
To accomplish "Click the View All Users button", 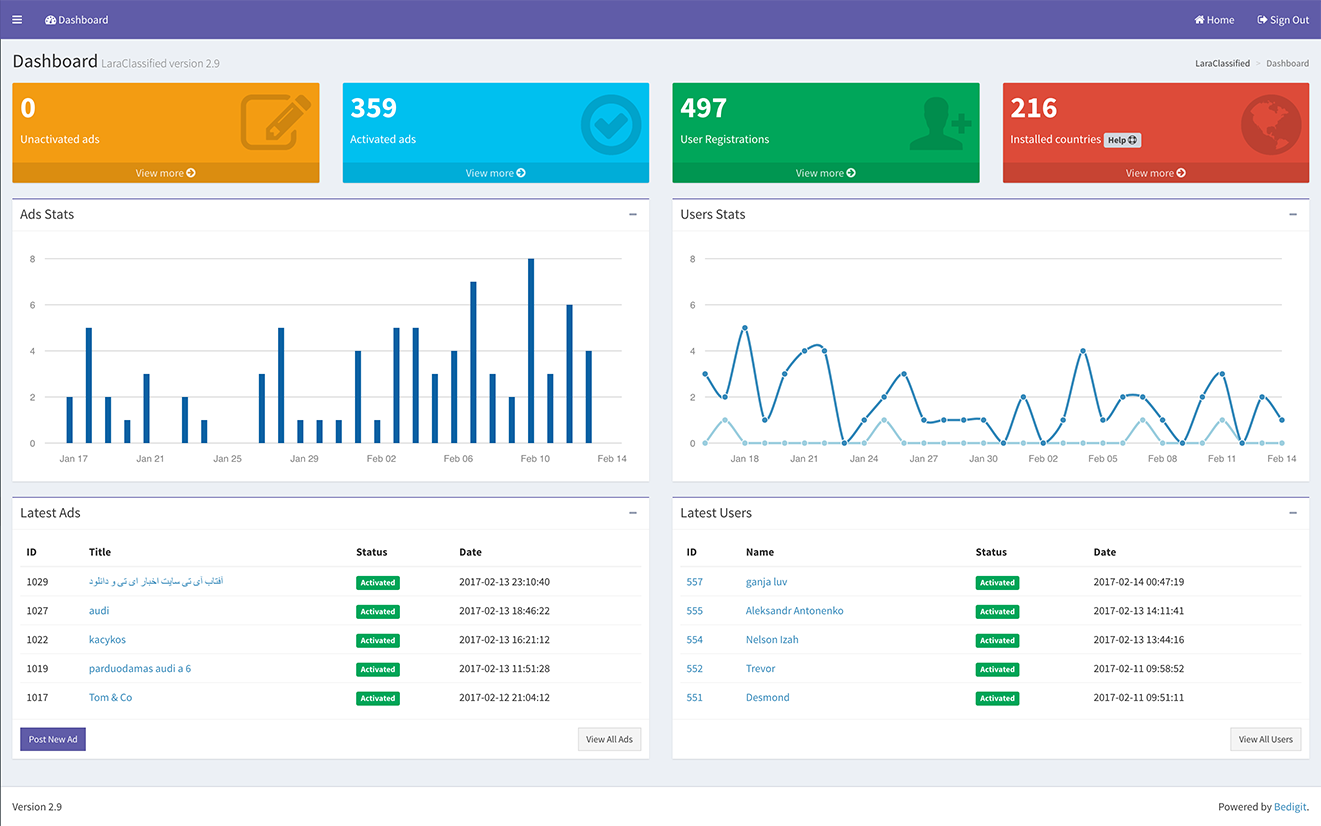I will [x=1265, y=739].
